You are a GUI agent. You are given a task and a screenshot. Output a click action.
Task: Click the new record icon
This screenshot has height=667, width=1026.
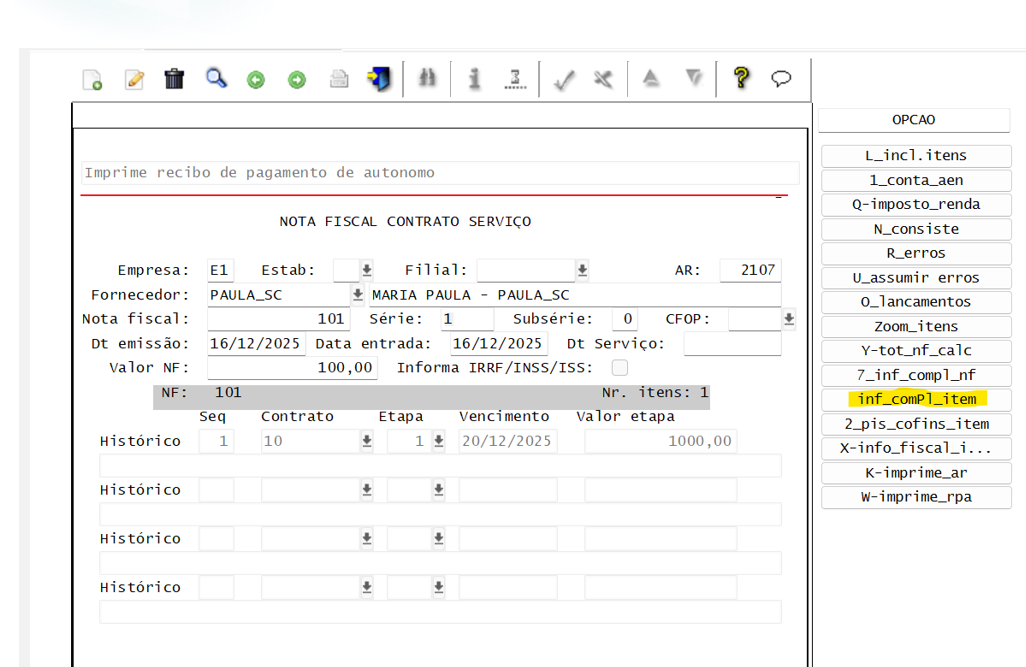point(92,80)
